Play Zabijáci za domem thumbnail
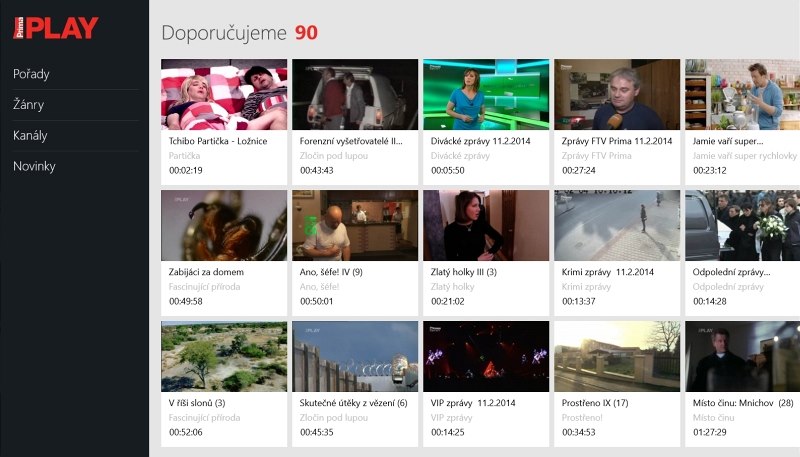Image resolution: width=800 pixels, height=457 pixels. [224, 225]
